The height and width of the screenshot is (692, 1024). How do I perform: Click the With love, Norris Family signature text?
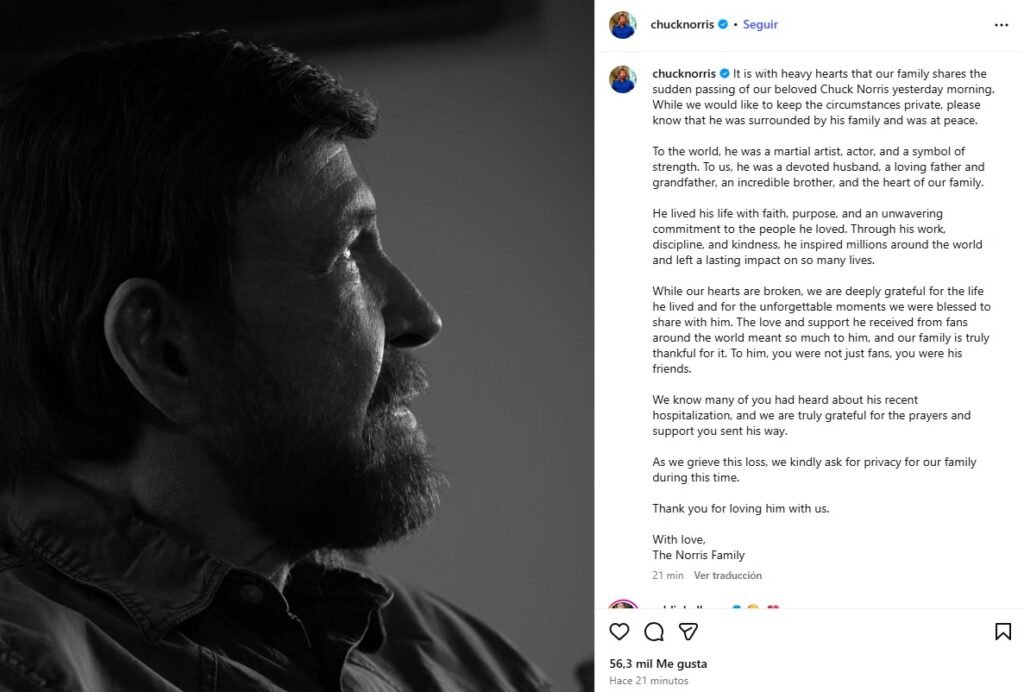698,548
